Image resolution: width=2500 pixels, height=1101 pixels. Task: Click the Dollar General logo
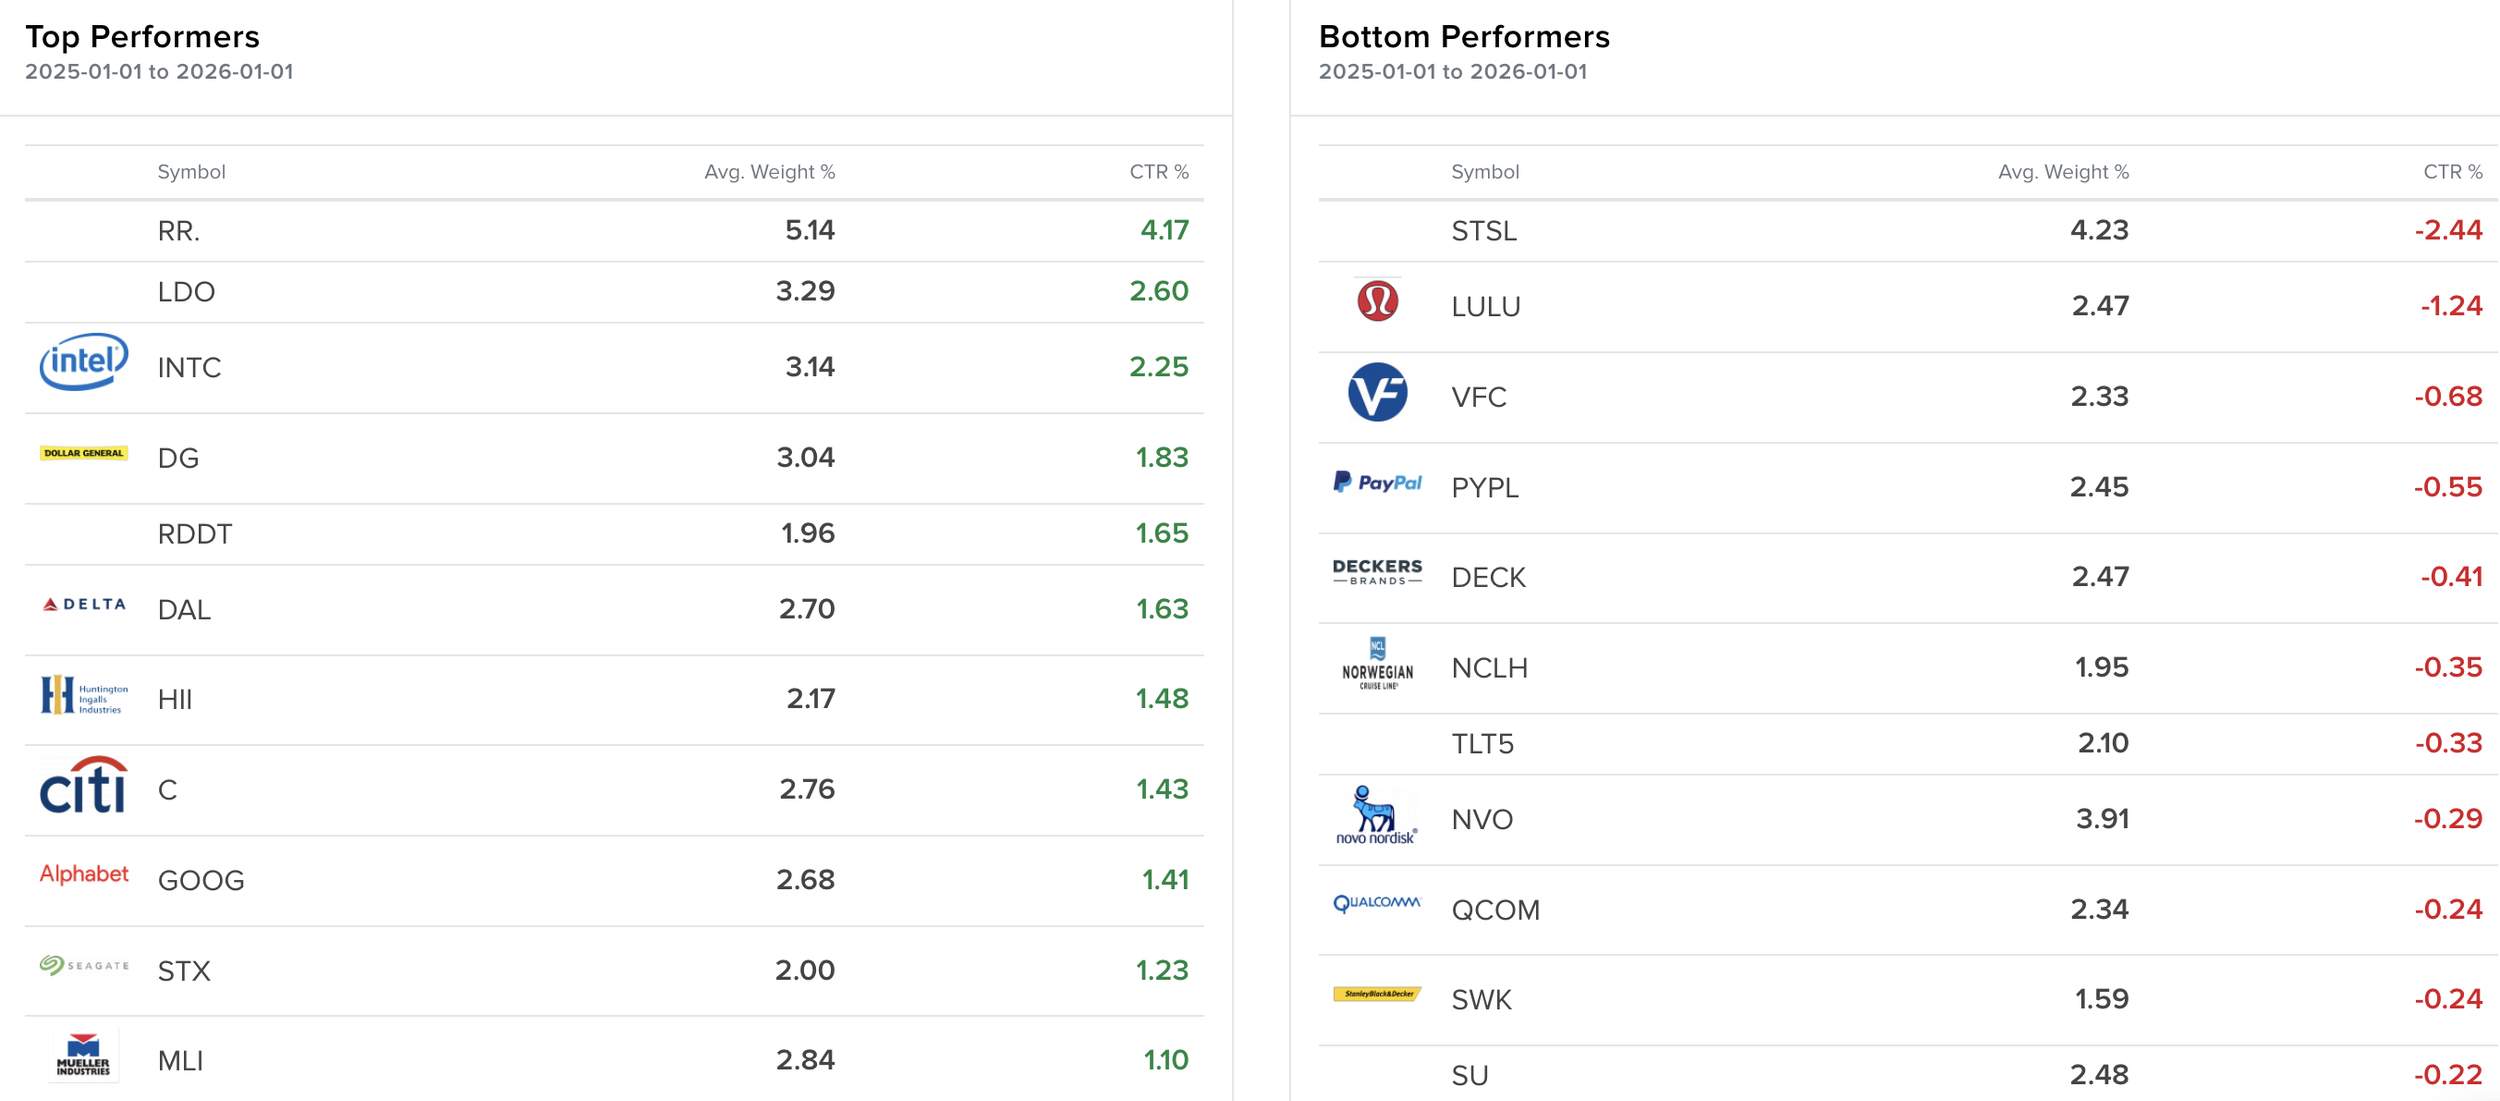(84, 453)
